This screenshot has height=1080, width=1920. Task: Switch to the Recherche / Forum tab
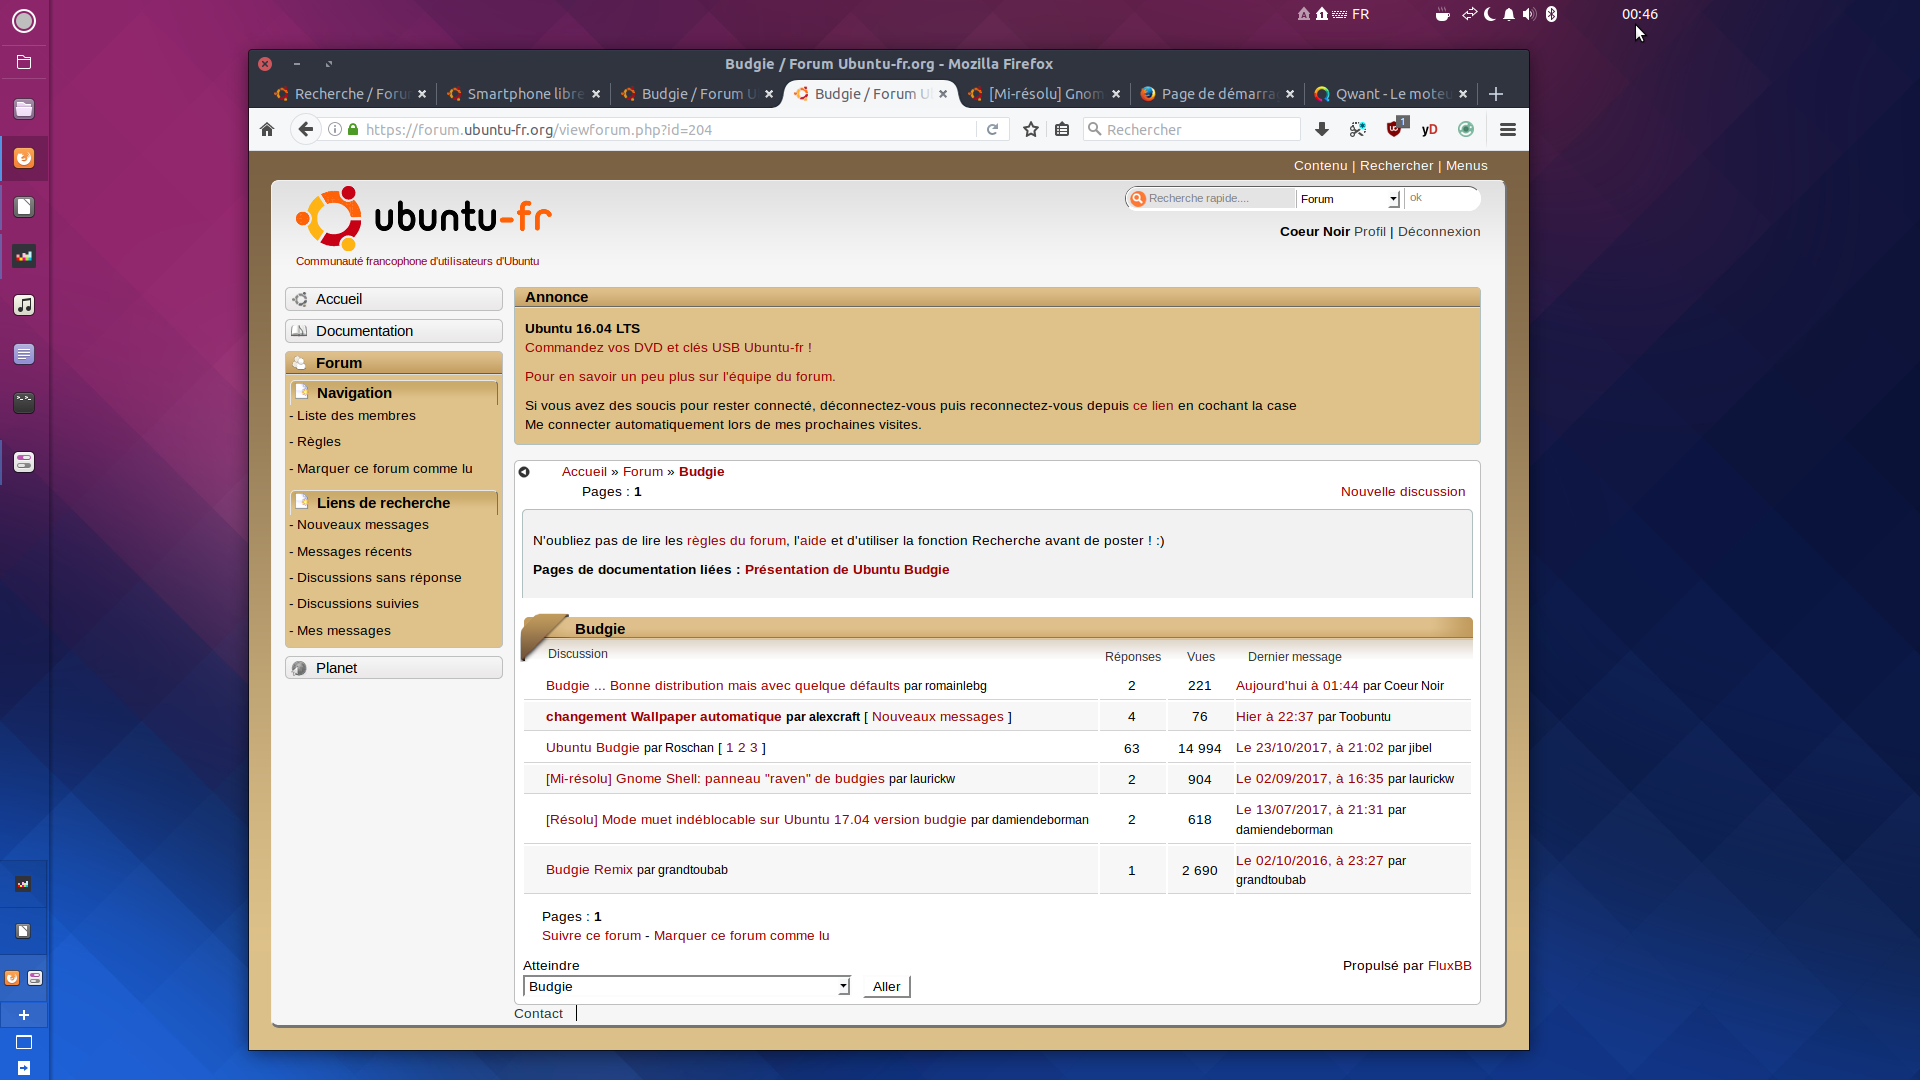tap(350, 94)
